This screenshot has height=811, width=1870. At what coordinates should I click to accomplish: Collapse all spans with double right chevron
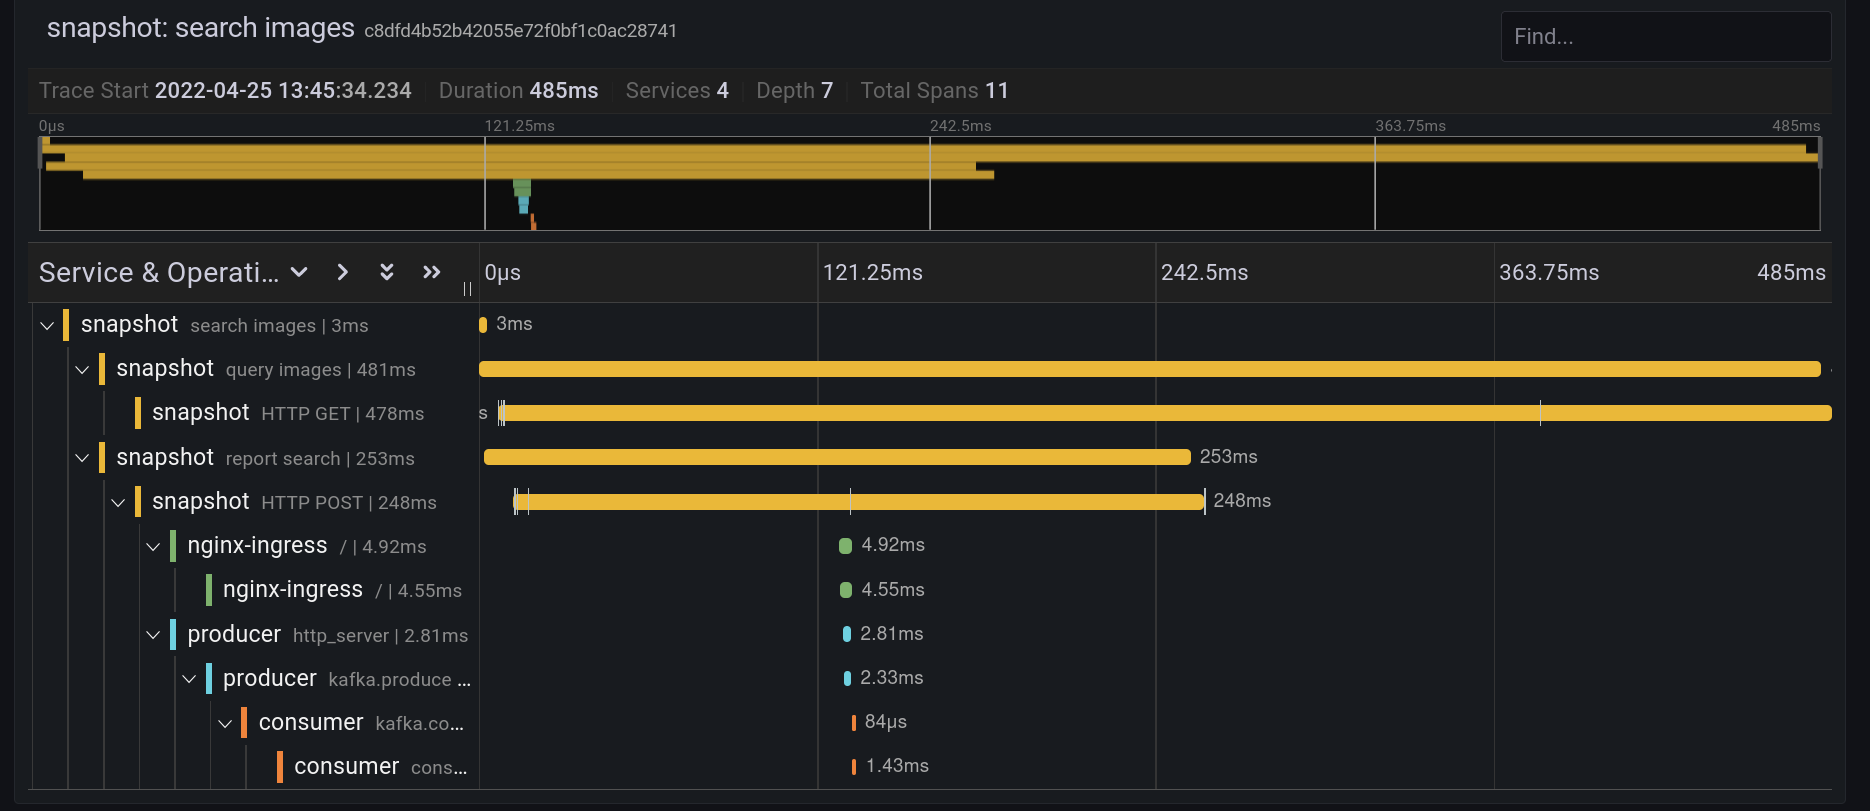point(432,272)
